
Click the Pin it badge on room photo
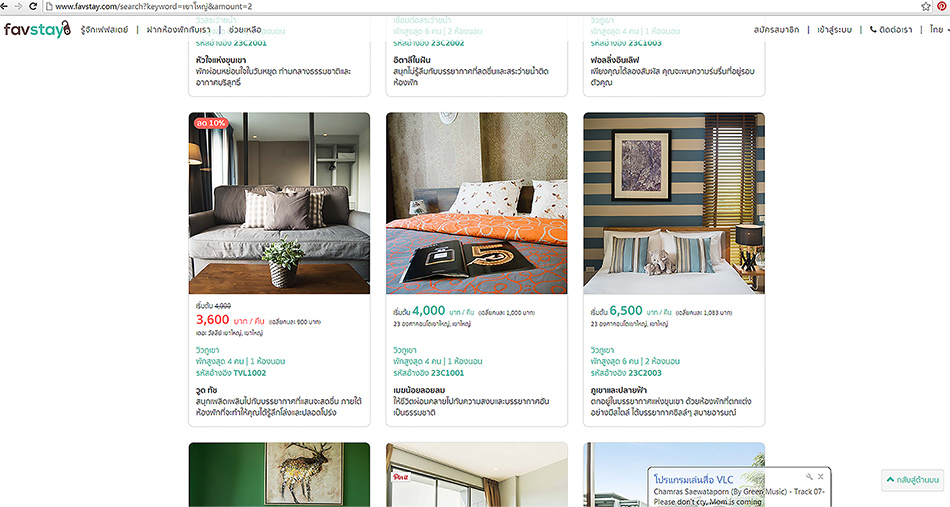pyautogui.click(x=400, y=477)
